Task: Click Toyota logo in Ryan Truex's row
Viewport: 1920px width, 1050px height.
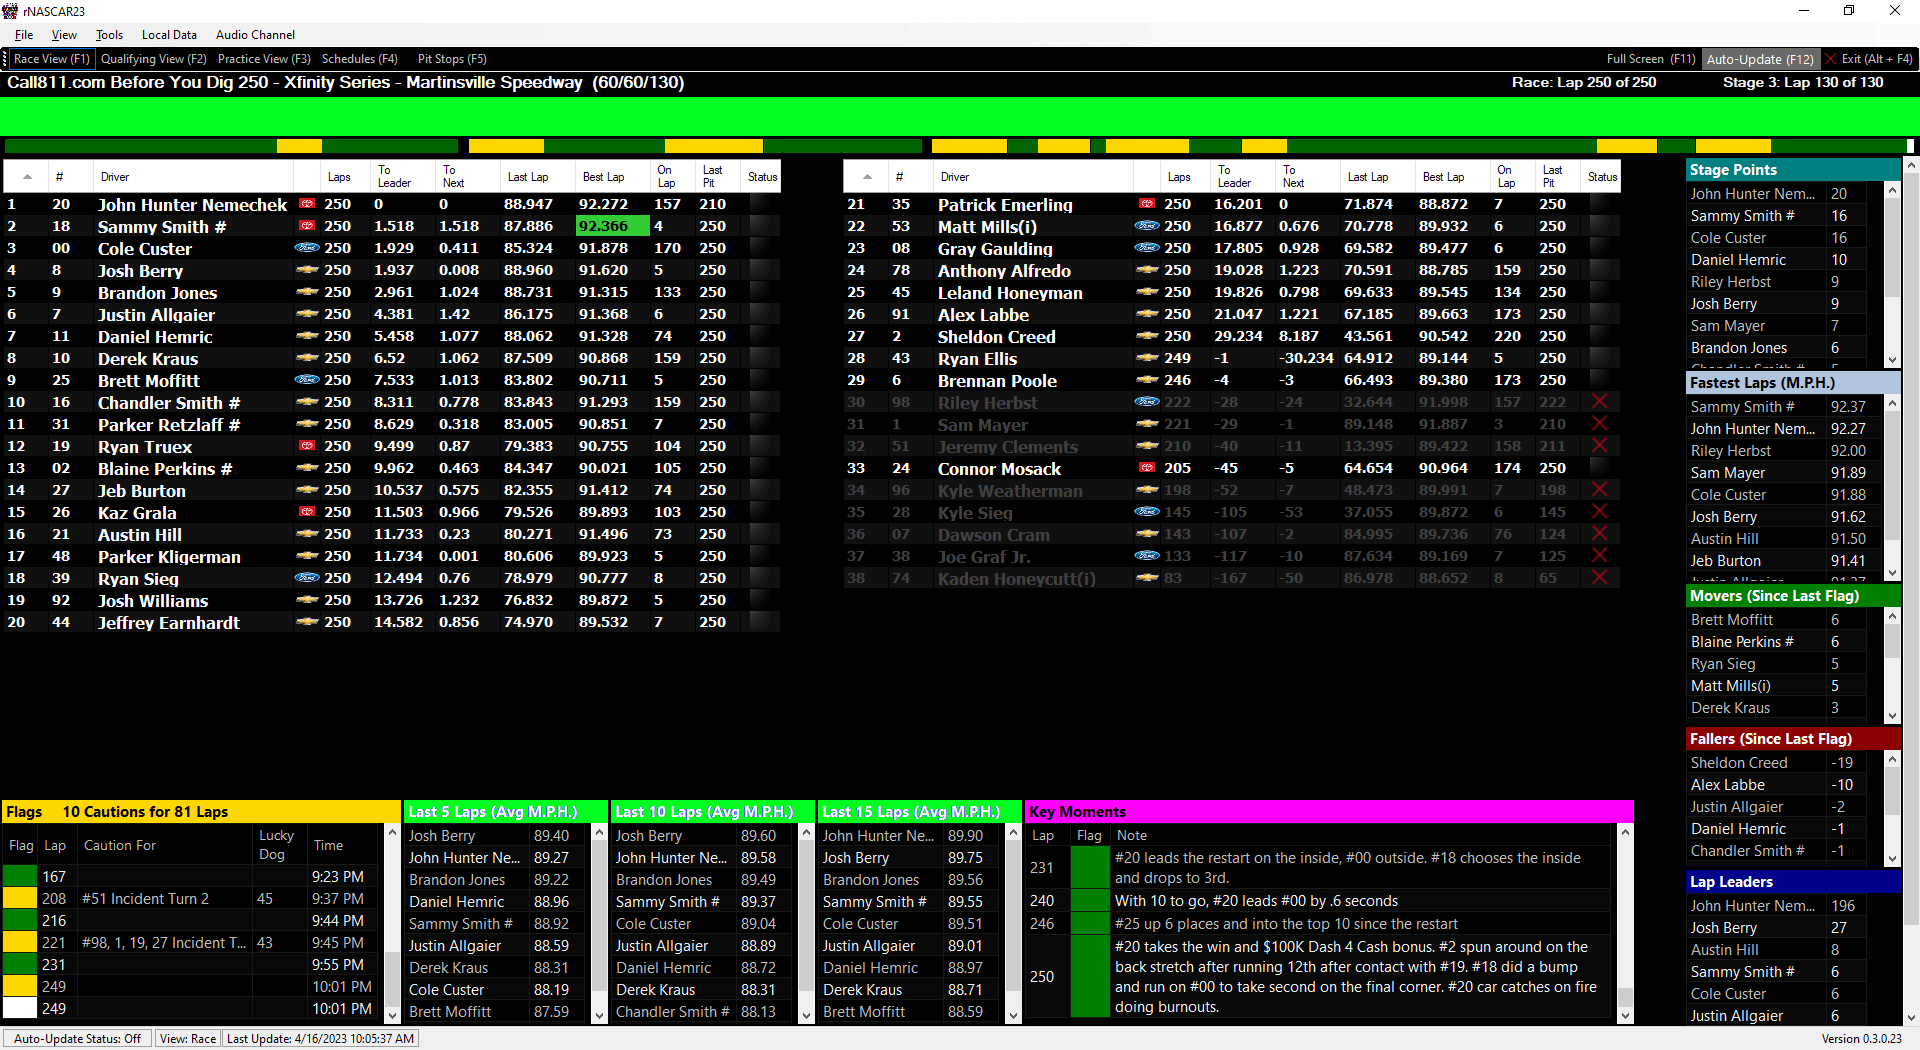Action: click(x=307, y=446)
